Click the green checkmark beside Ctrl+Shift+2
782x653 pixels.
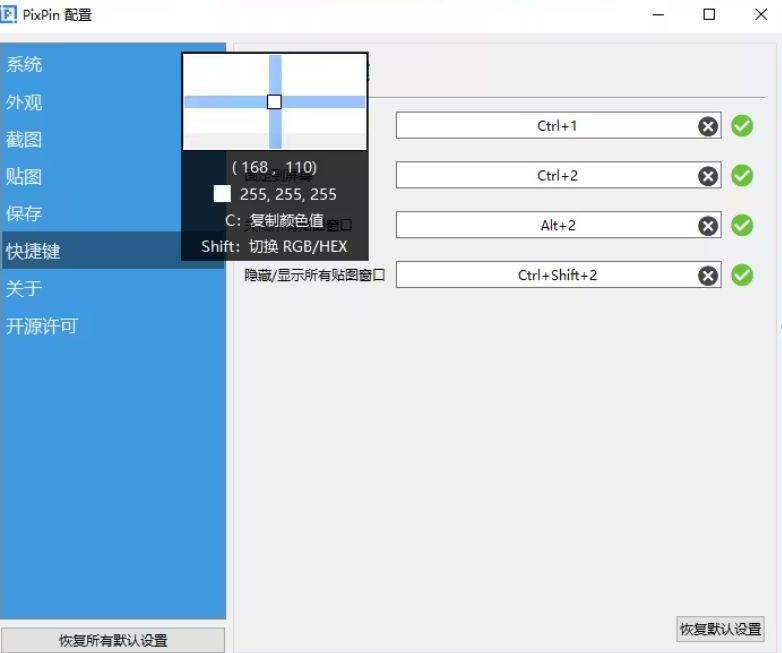742,275
